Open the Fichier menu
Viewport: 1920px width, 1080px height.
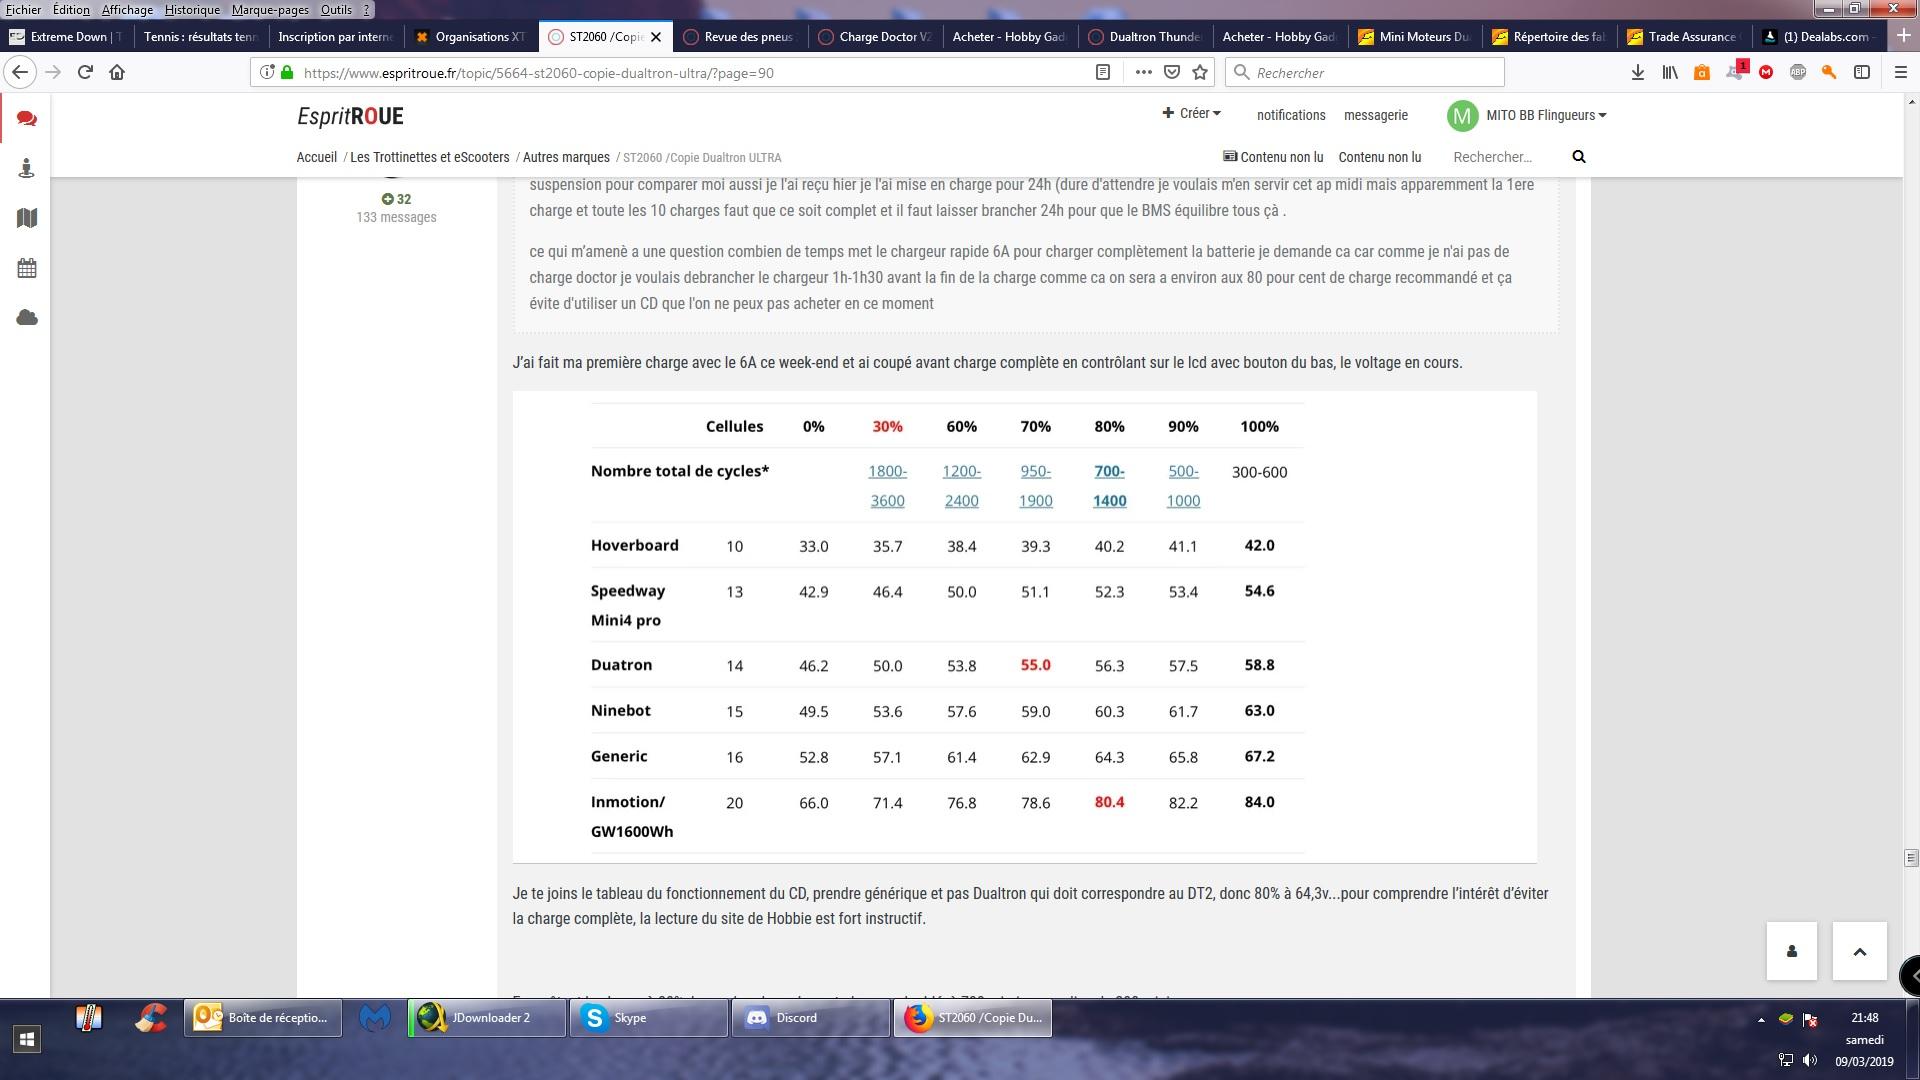click(x=24, y=9)
